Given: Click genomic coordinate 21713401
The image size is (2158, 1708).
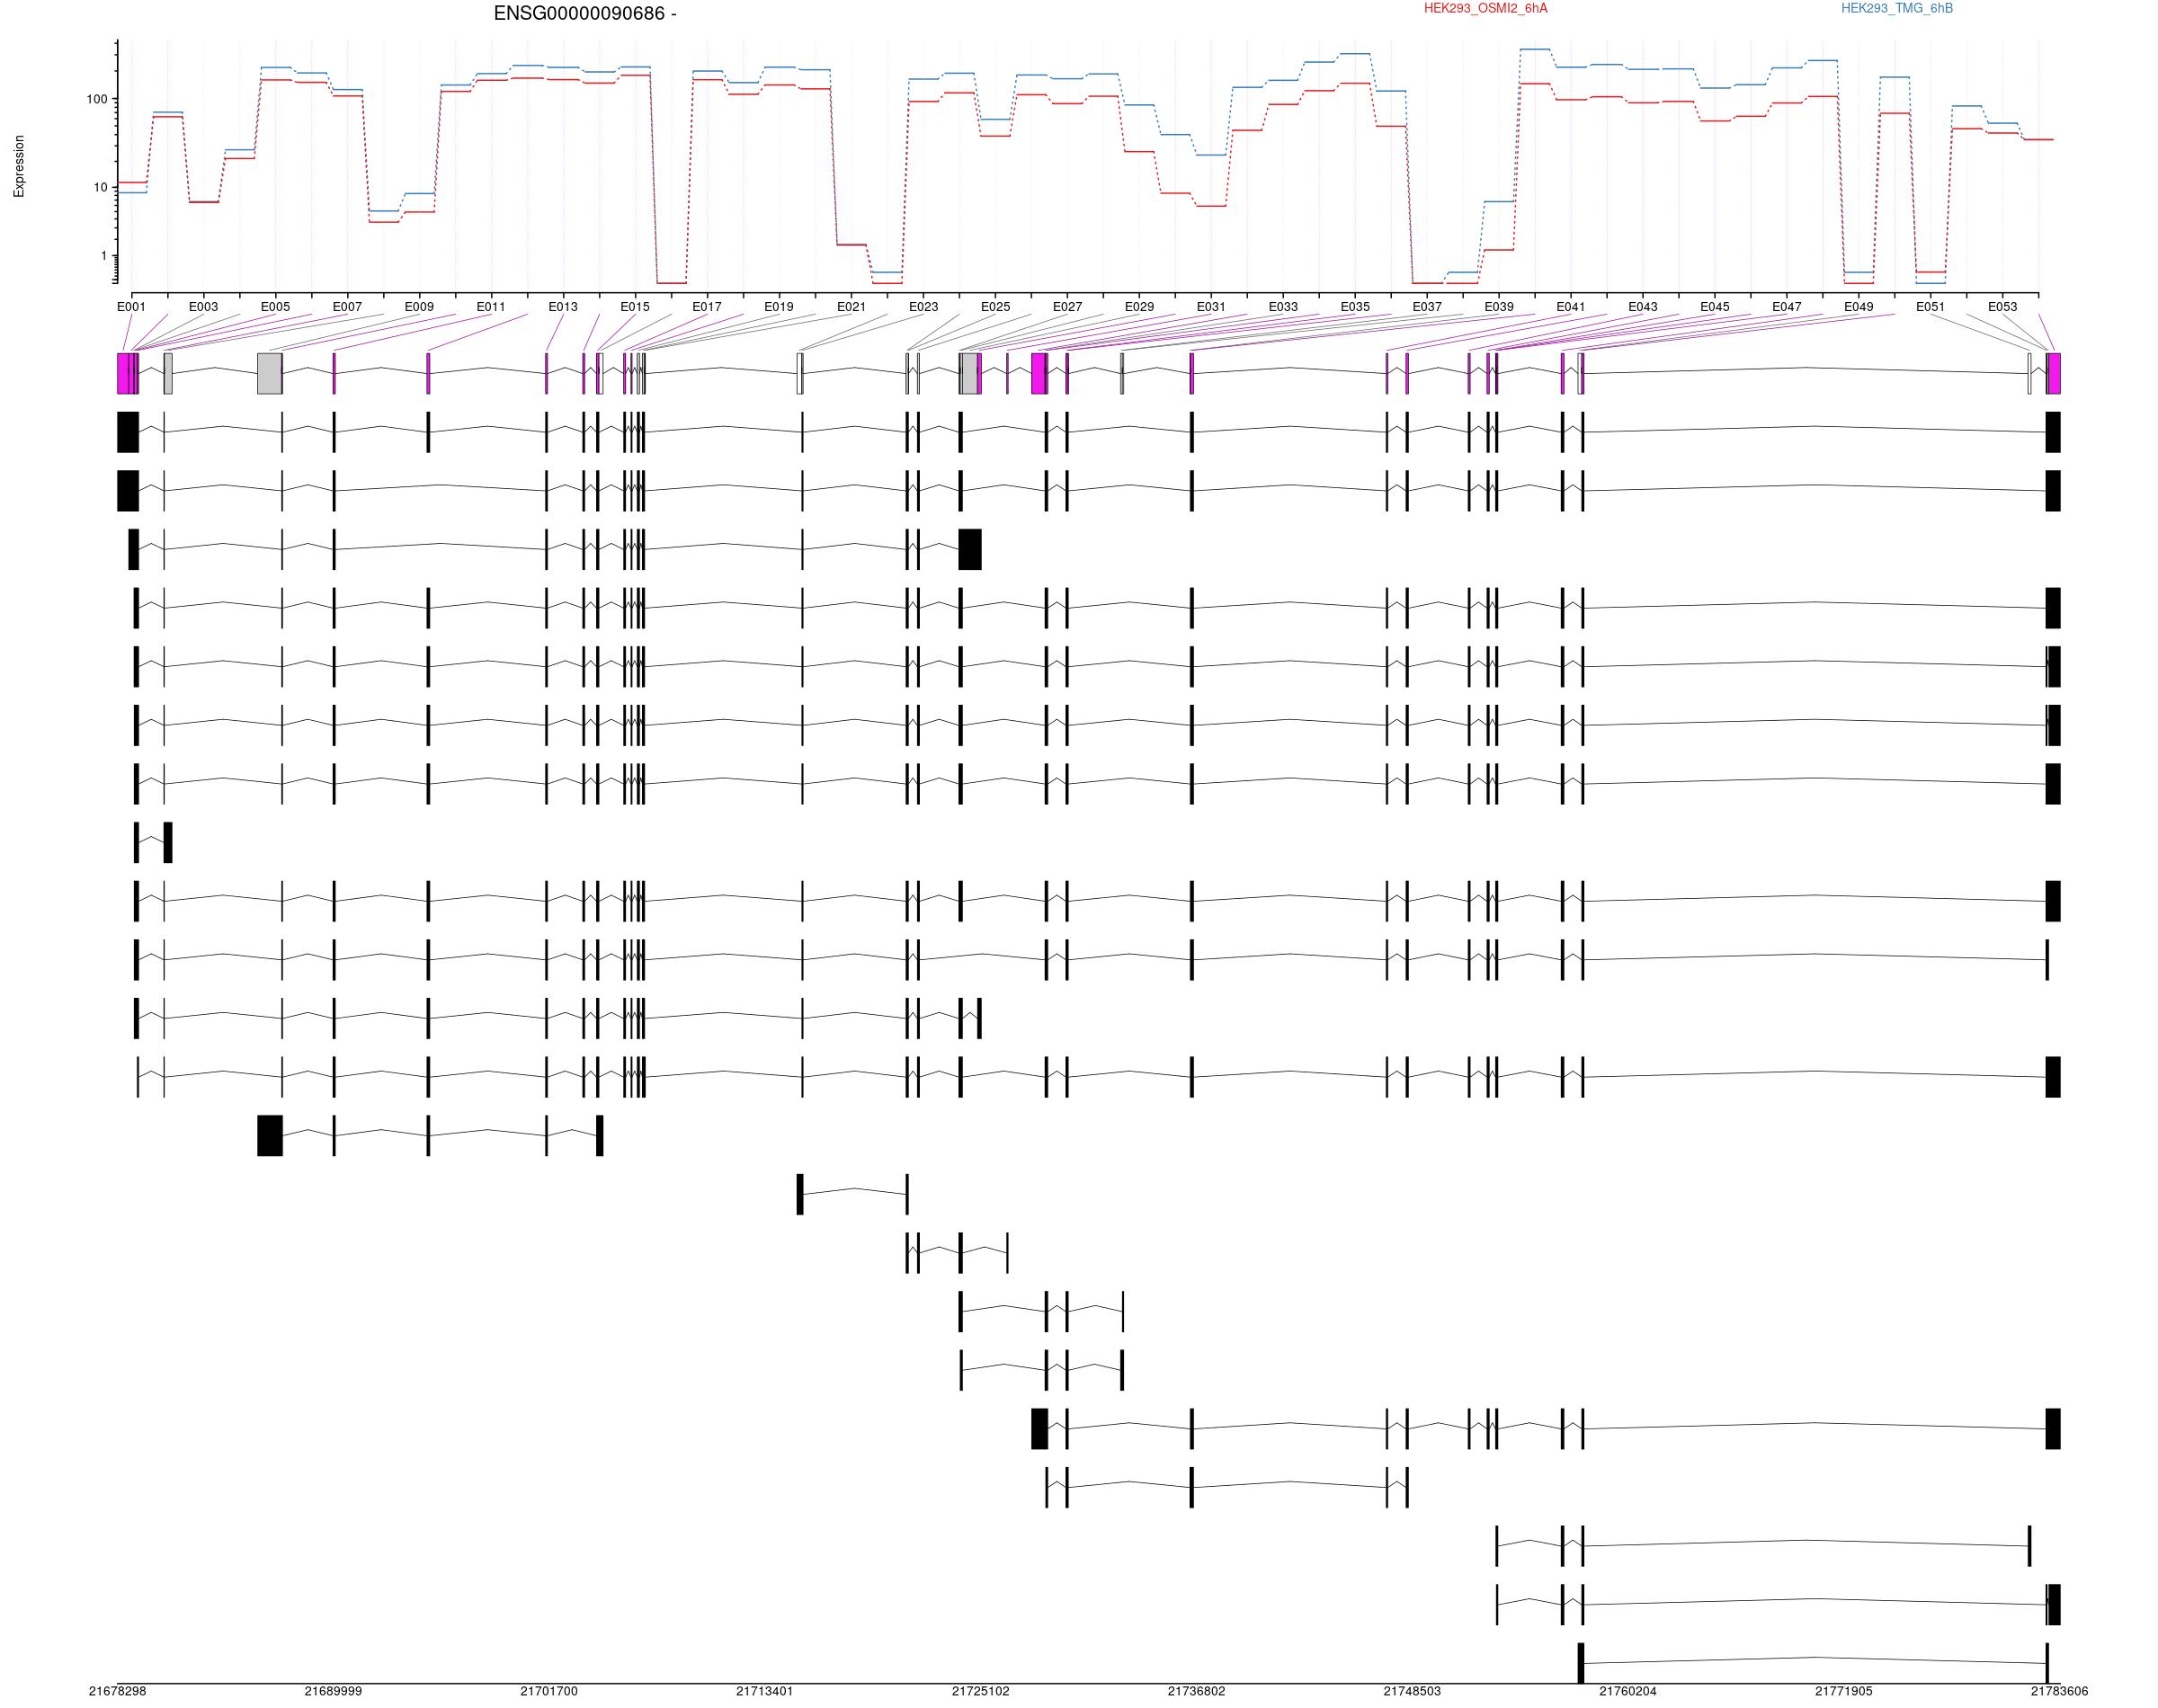Looking at the screenshot, I should (x=765, y=1692).
